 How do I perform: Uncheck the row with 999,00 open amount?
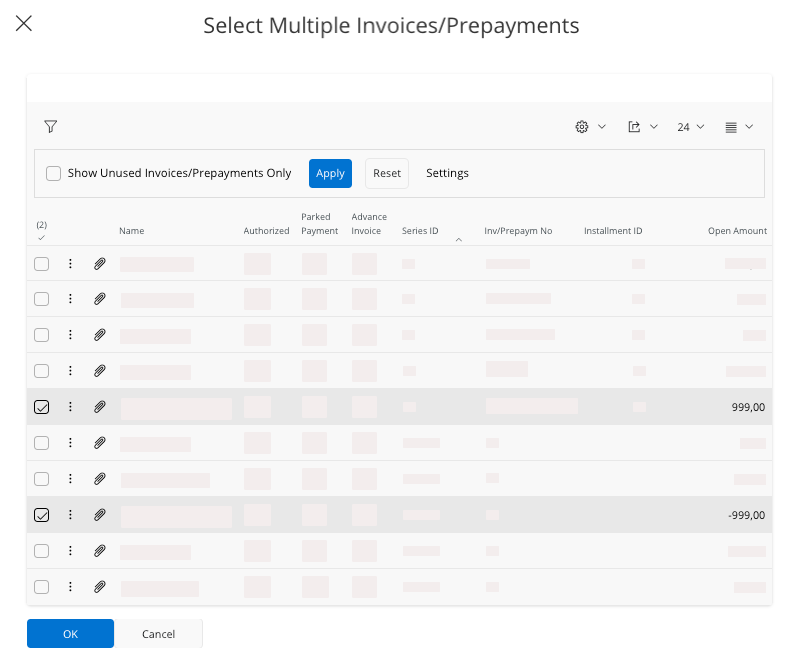[41, 407]
